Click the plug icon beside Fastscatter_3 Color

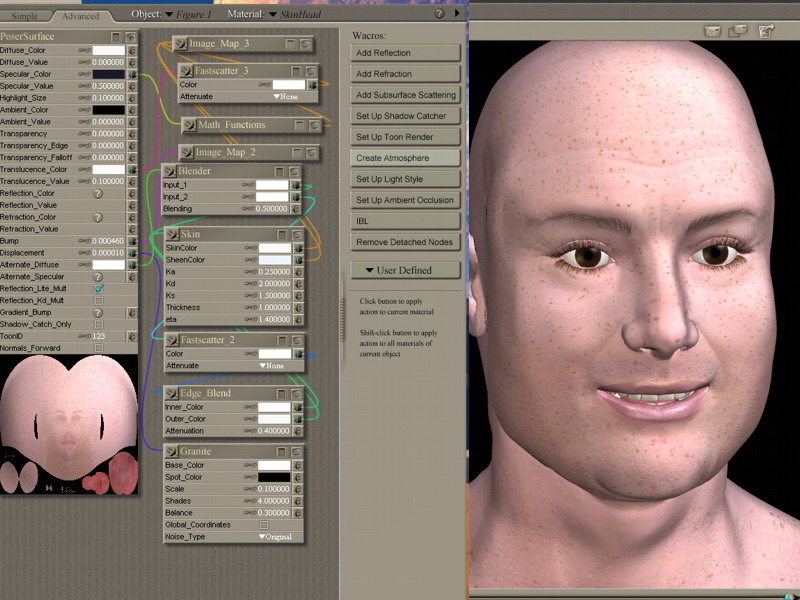(x=312, y=85)
